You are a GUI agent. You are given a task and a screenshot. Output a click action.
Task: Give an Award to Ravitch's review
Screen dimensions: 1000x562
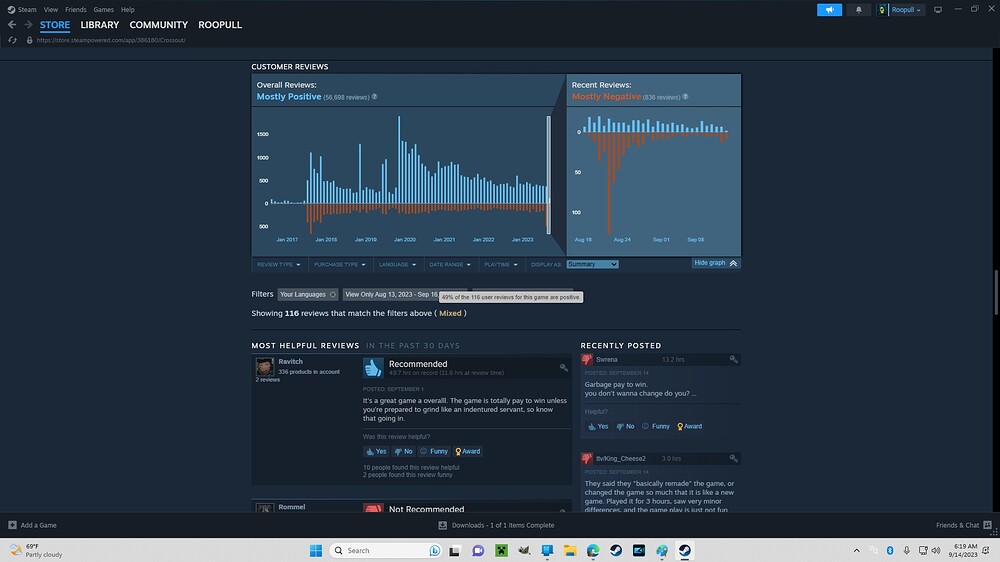pyautogui.click(x=467, y=451)
